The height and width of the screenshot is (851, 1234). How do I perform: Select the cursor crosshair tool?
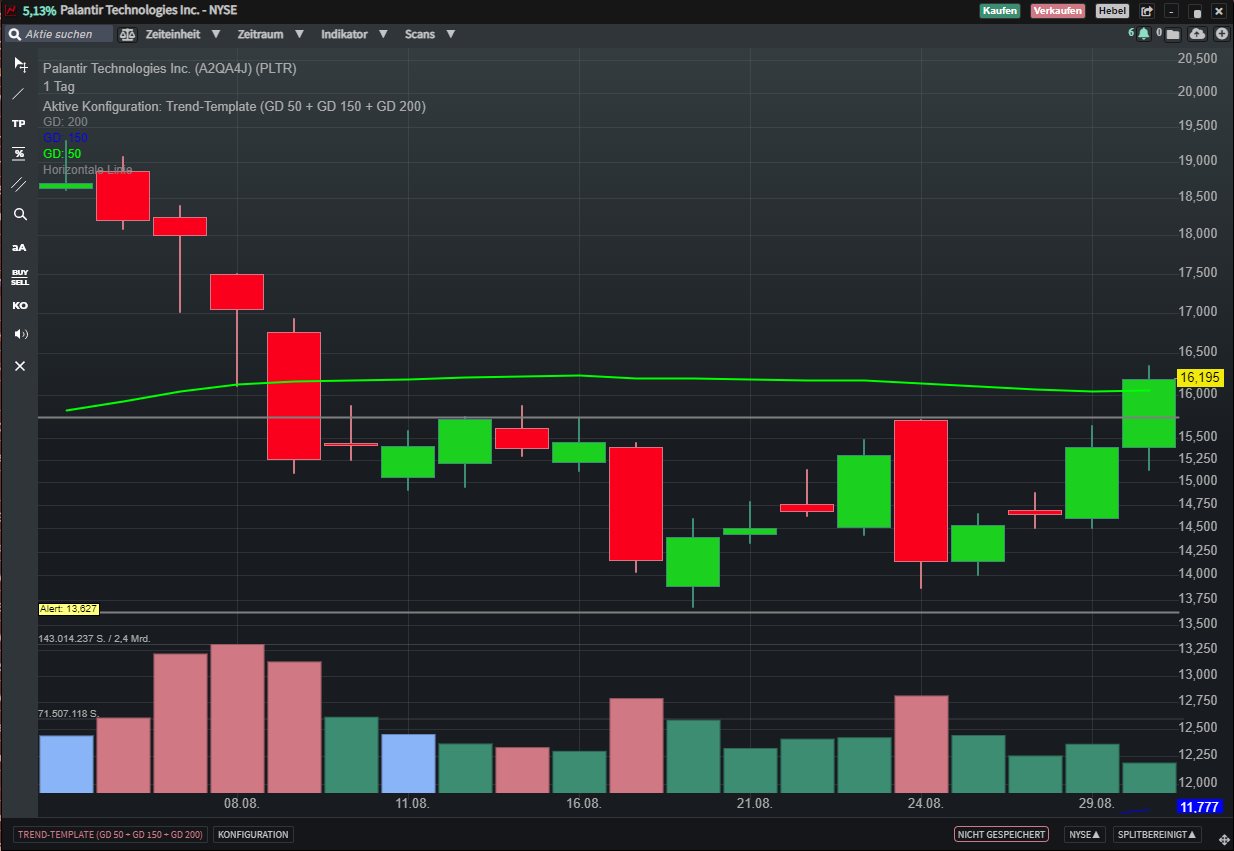[x=20, y=64]
